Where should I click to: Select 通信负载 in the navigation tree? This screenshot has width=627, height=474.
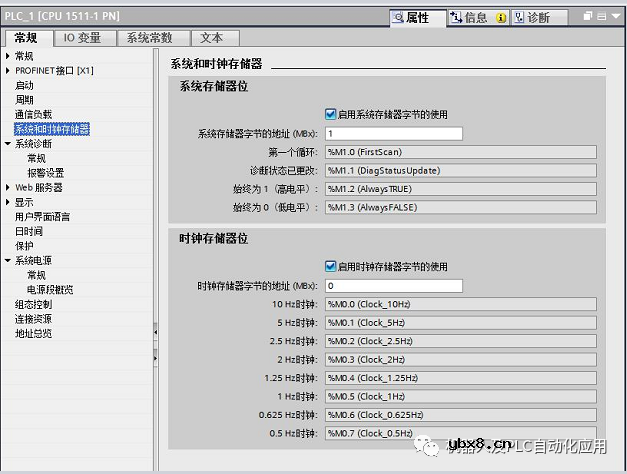click(x=33, y=115)
